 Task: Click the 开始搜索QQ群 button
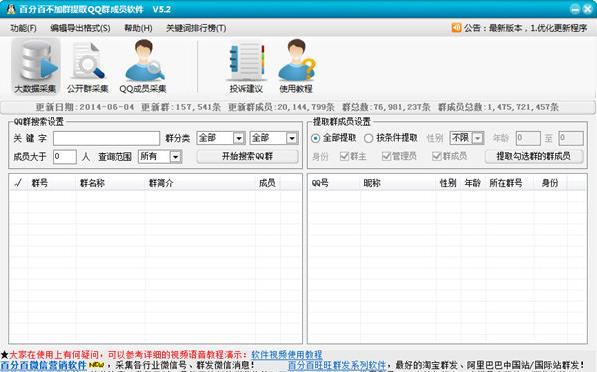[247, 156]
